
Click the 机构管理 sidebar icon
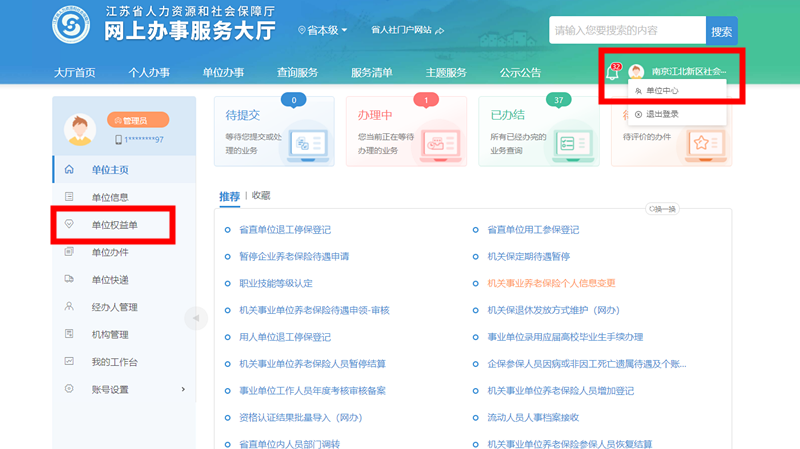(x=69, y=334)
